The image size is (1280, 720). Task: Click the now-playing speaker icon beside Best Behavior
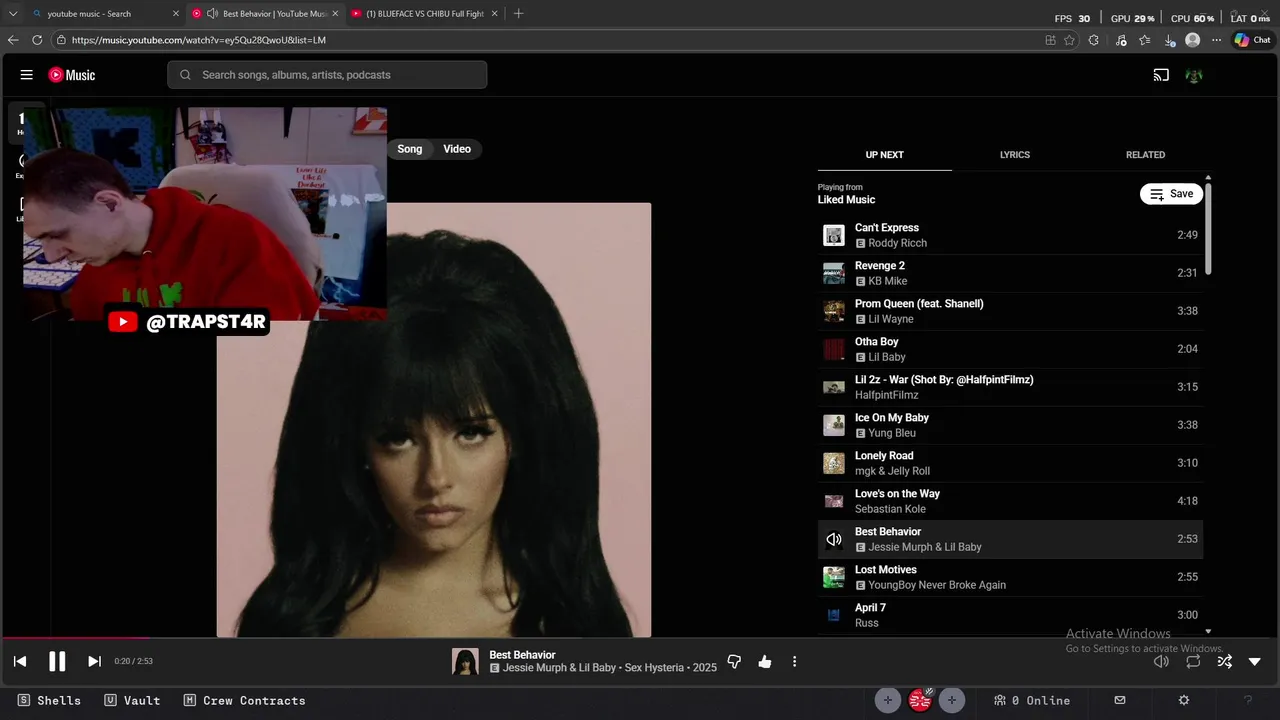834,539
